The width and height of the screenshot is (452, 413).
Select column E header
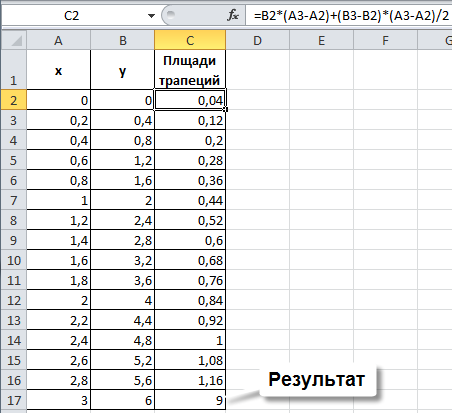[321, 40]
